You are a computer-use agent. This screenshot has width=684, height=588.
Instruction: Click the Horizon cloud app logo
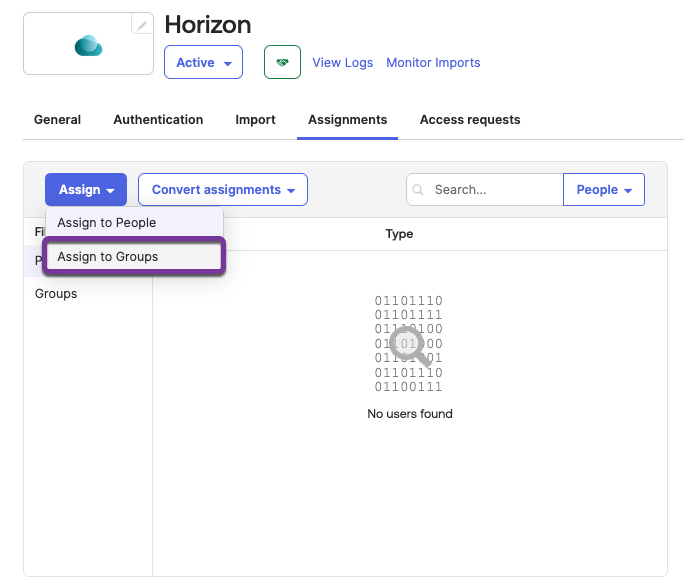[x=88, y=46]
